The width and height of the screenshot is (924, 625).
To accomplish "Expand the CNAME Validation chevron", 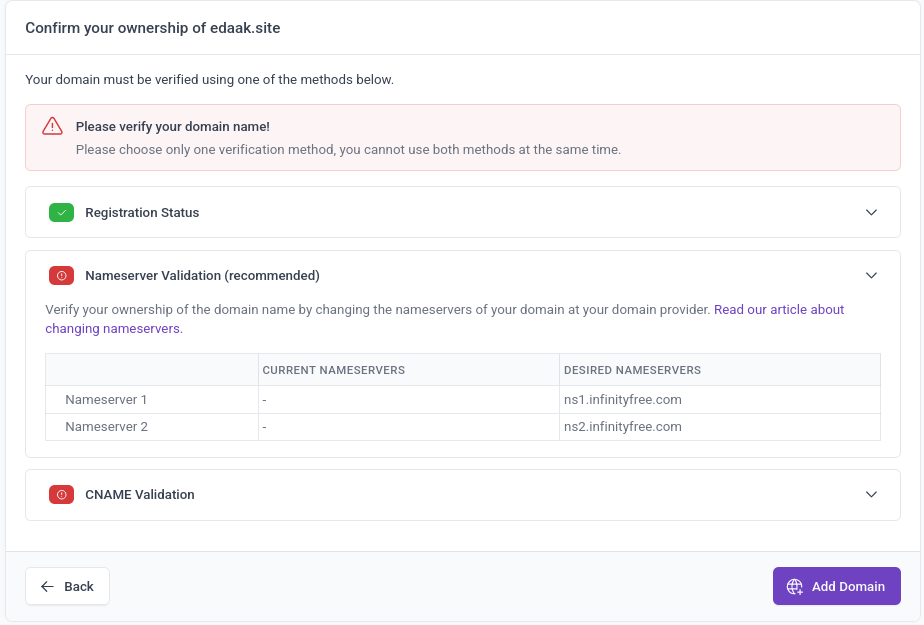I will (x=871, y=495).
